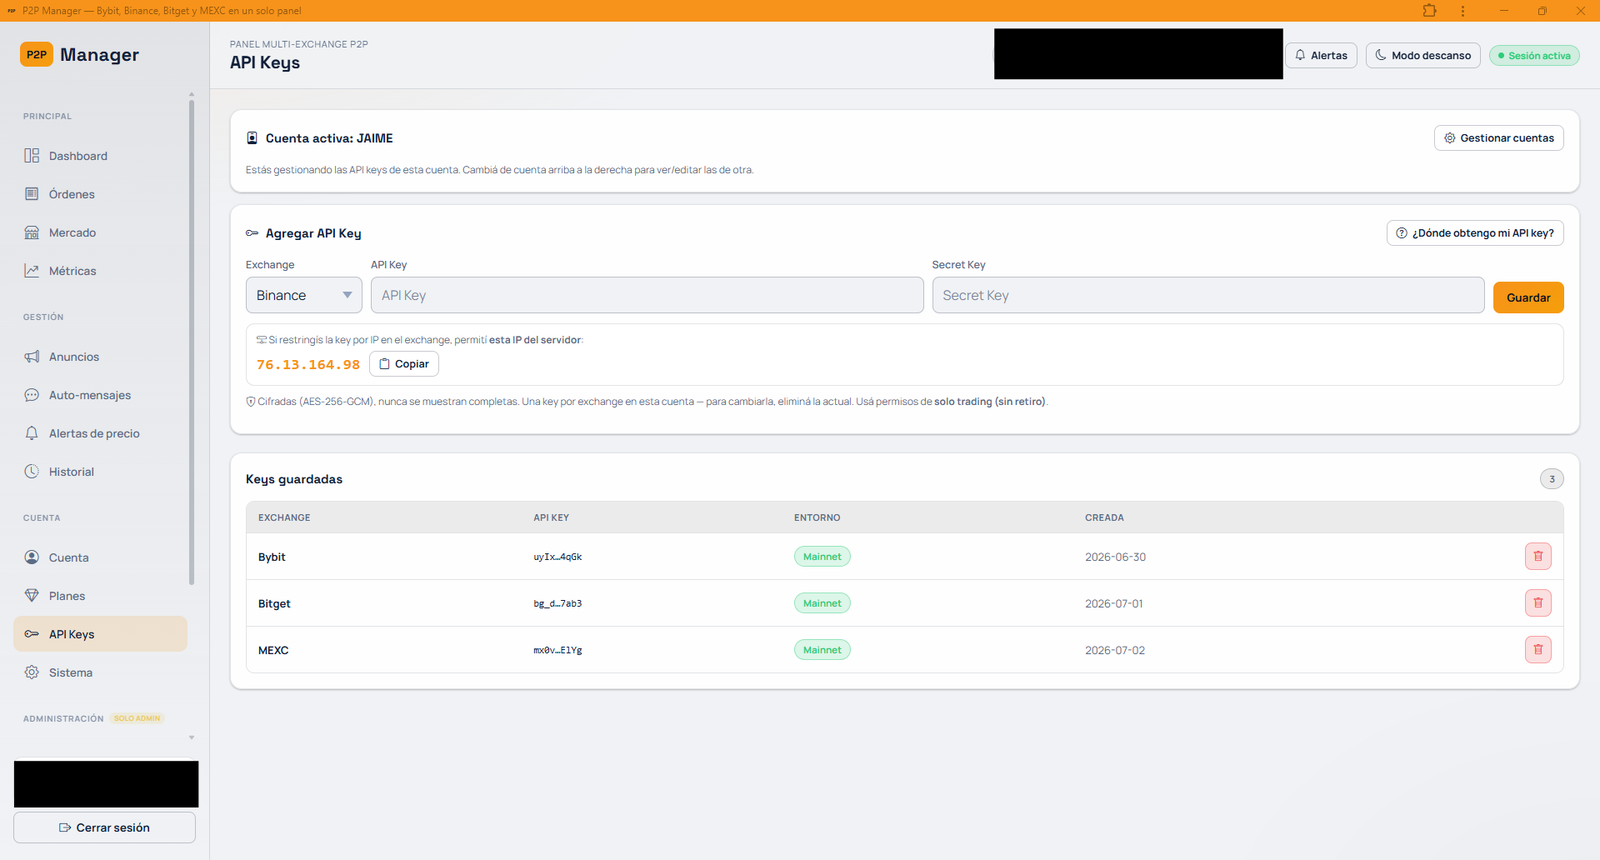This screenshot has width=1600, height=860.
Task: Click the Cuenta activa: JAIME heading
Action: (329, 138)
